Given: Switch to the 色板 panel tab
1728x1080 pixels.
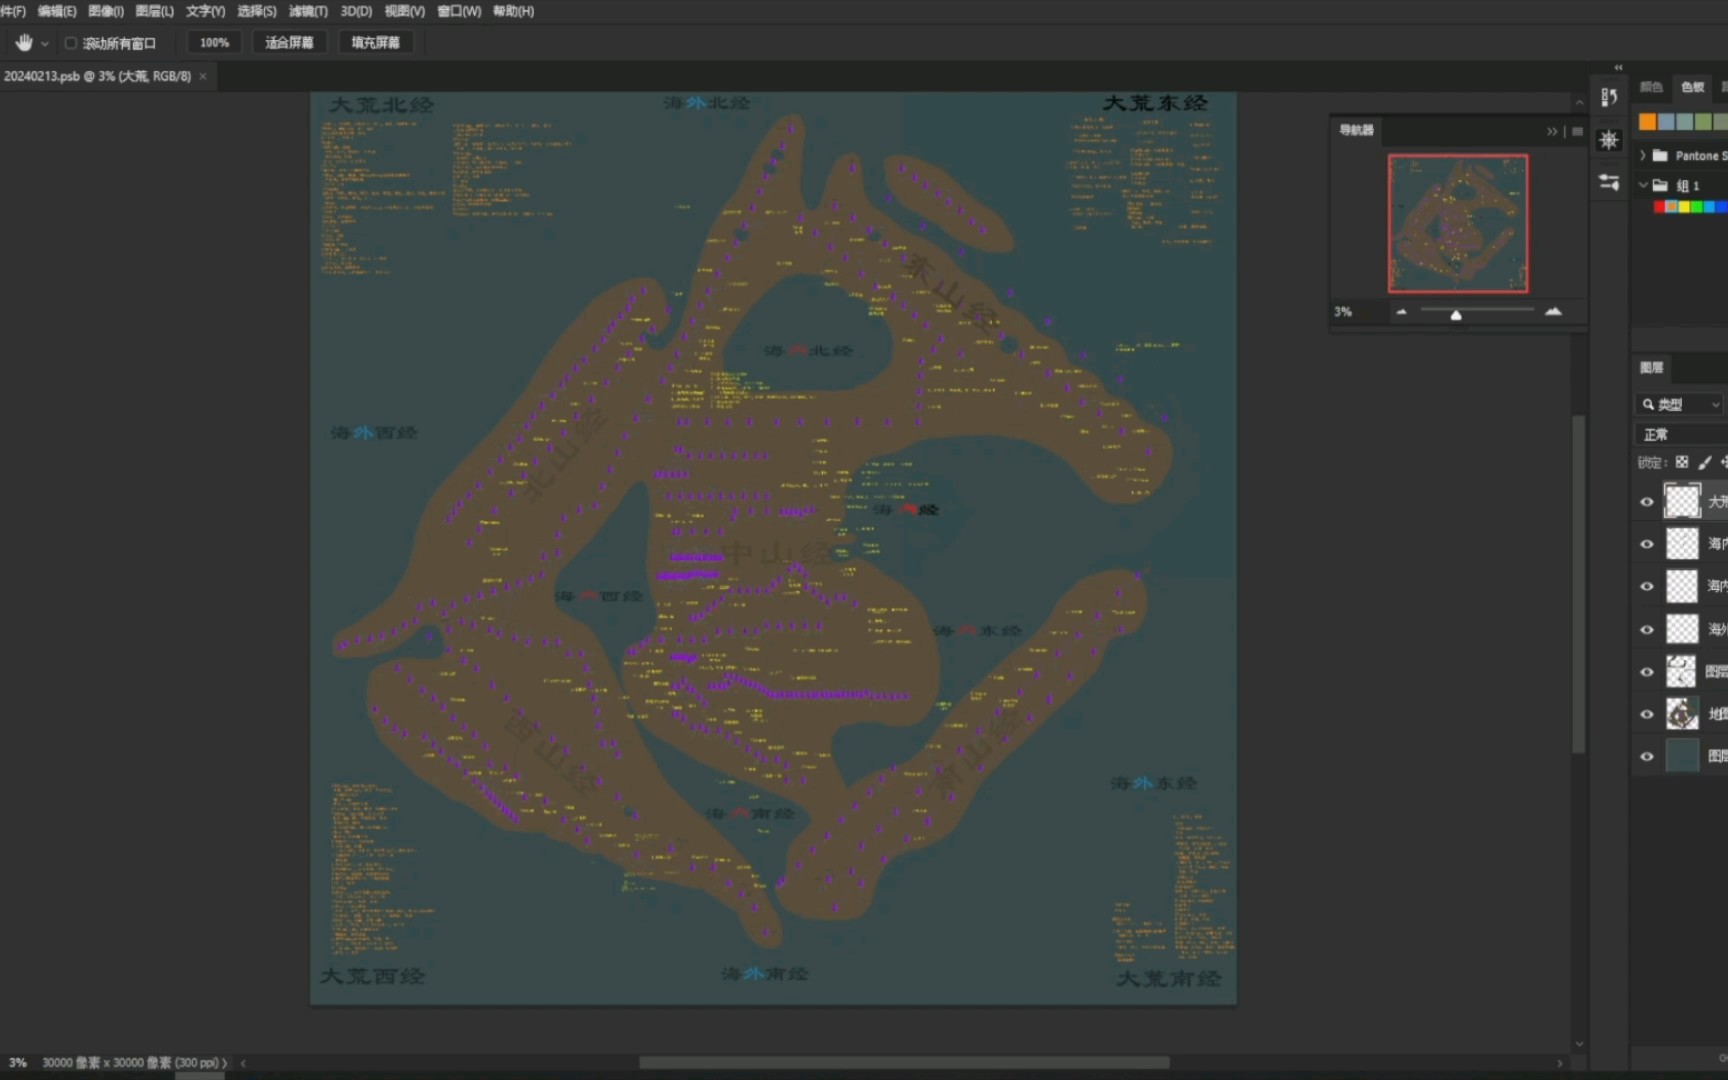Looking at the screenshot, I should point(1692,87).
